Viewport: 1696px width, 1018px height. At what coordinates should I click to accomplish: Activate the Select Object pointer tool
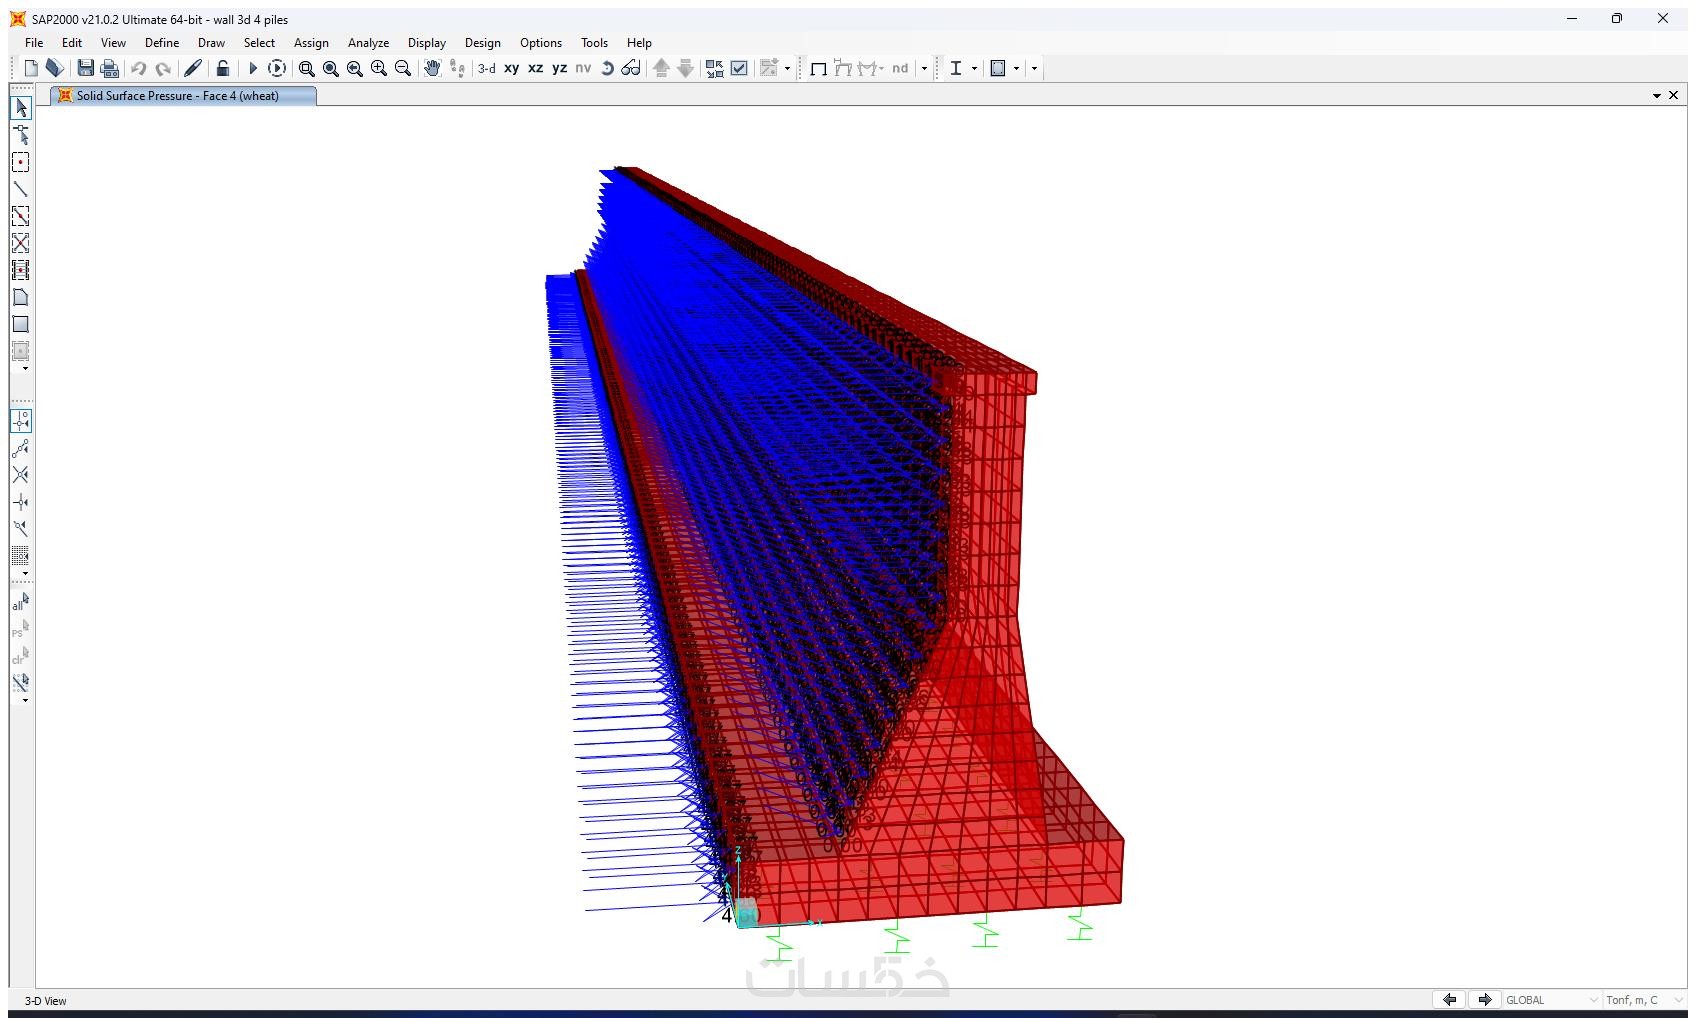(21, 108)
